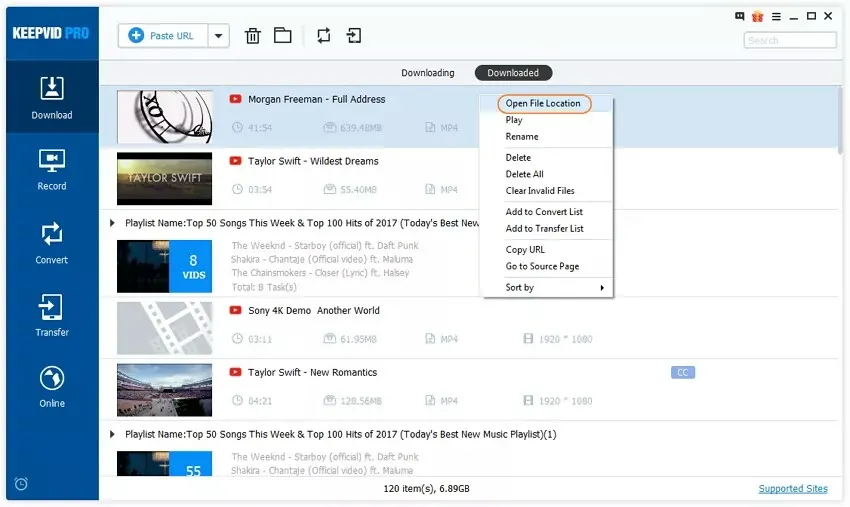The image size is (850, 507).
Task: Click the 04:21 duration of New Romantics
Action: pyautogui.click(x=260, y=401)
